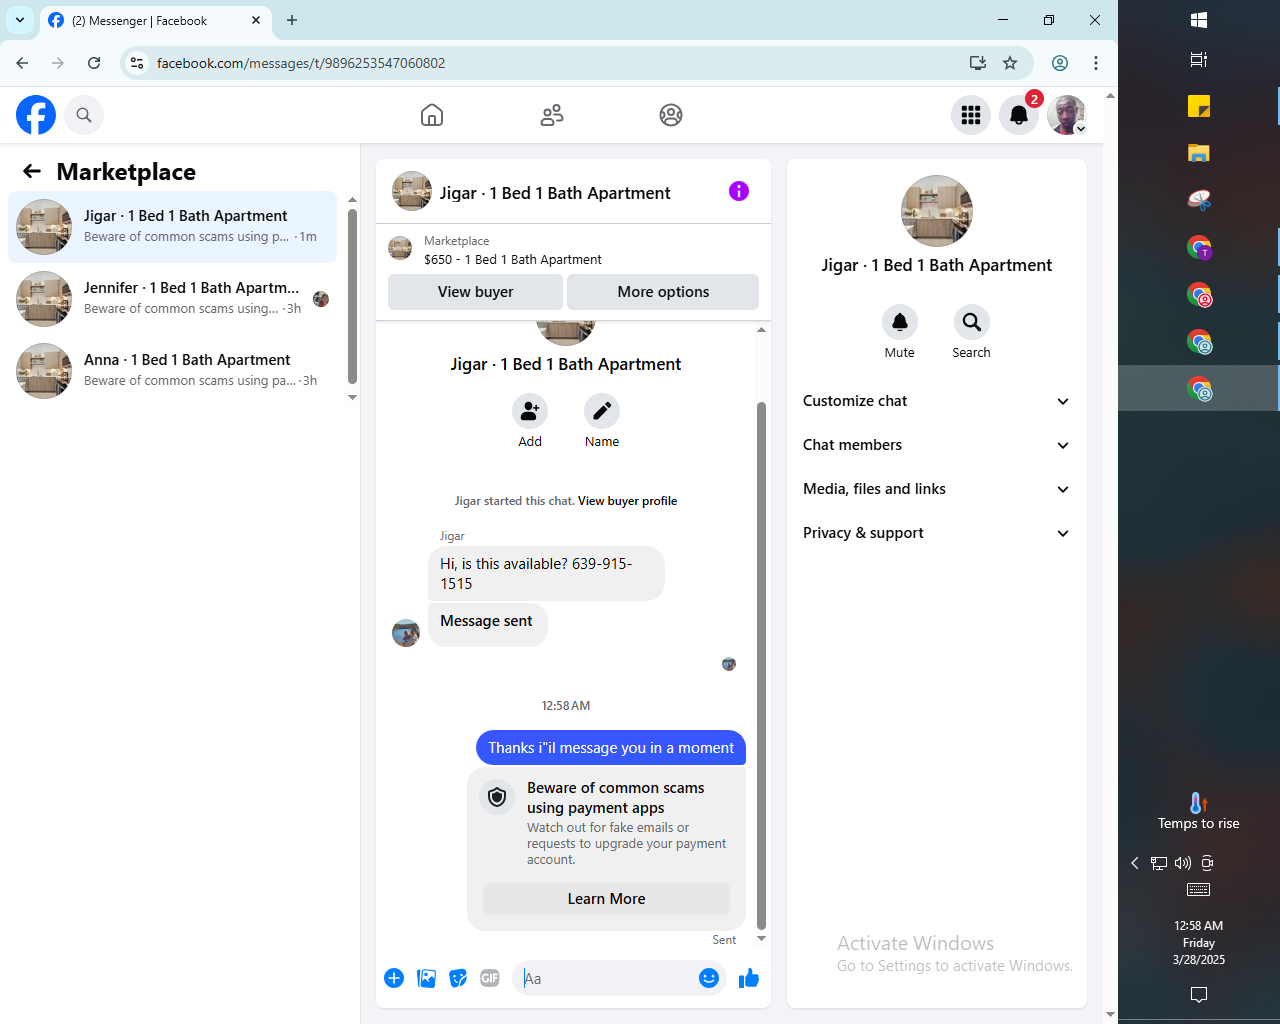Choose a GIF from the composer
Viewport: 1280px width, 1024px height.
490,978
